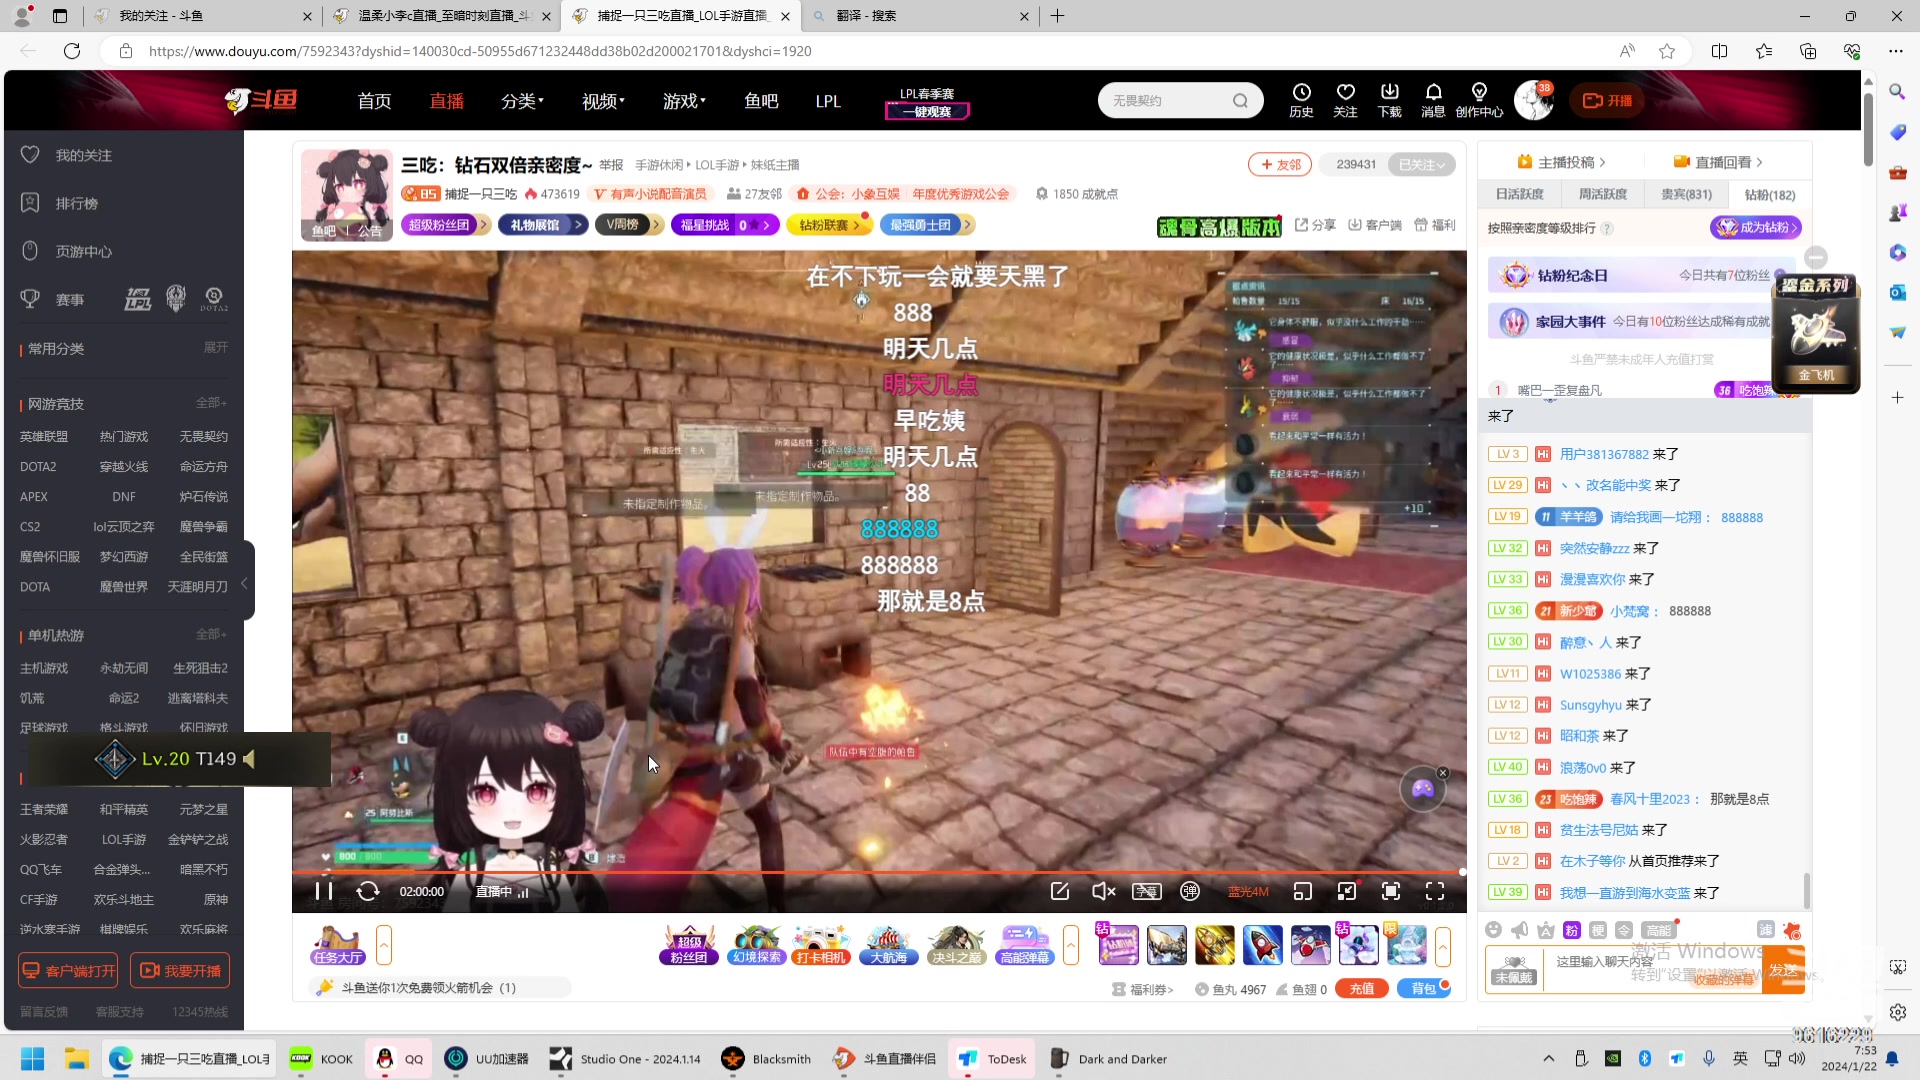
Task: Expand the 视频 nav dropdown
Action: [603, 101]
